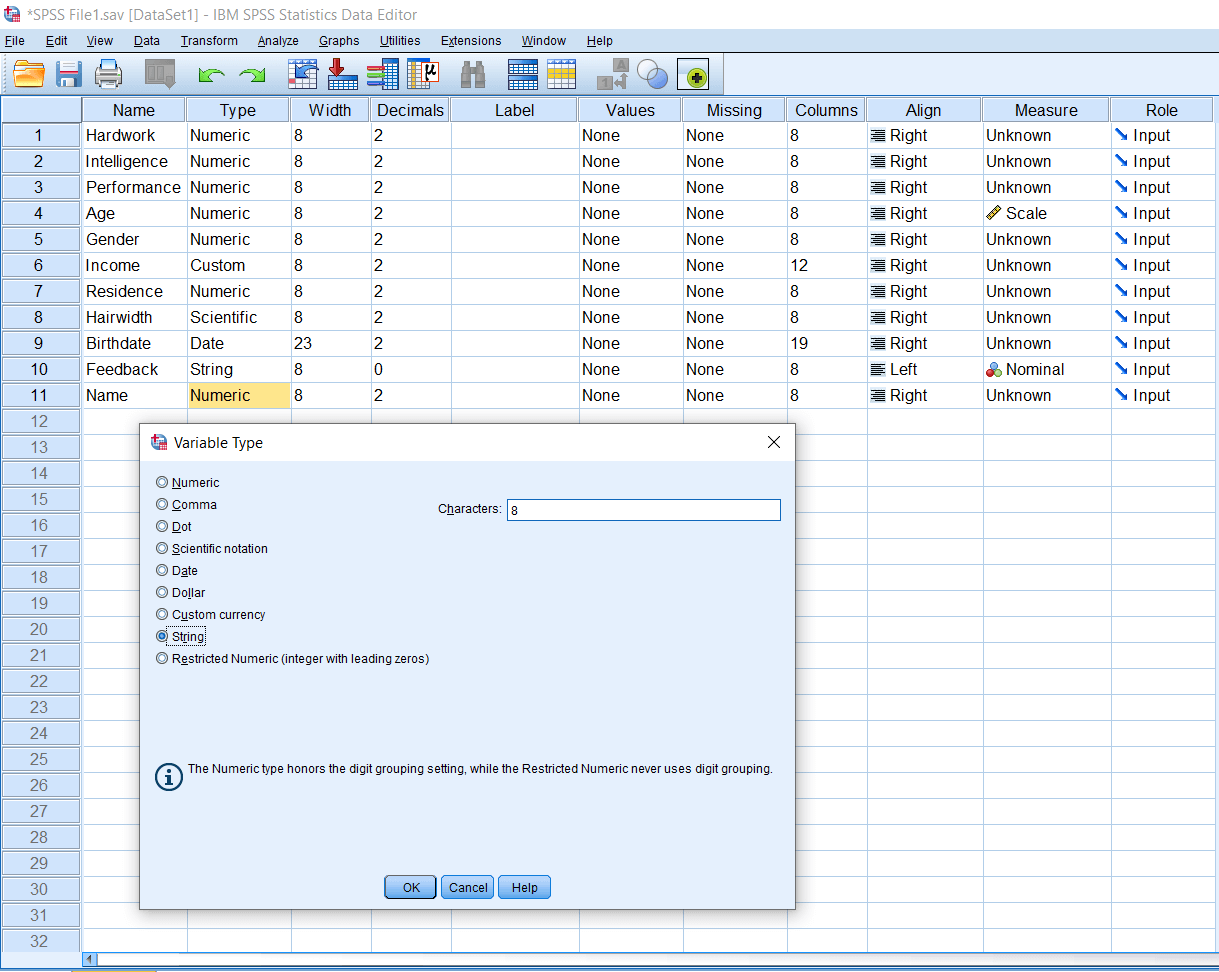
Task: Choose Scientific notation in Variable Type dialog
Action: pos(161,548)
